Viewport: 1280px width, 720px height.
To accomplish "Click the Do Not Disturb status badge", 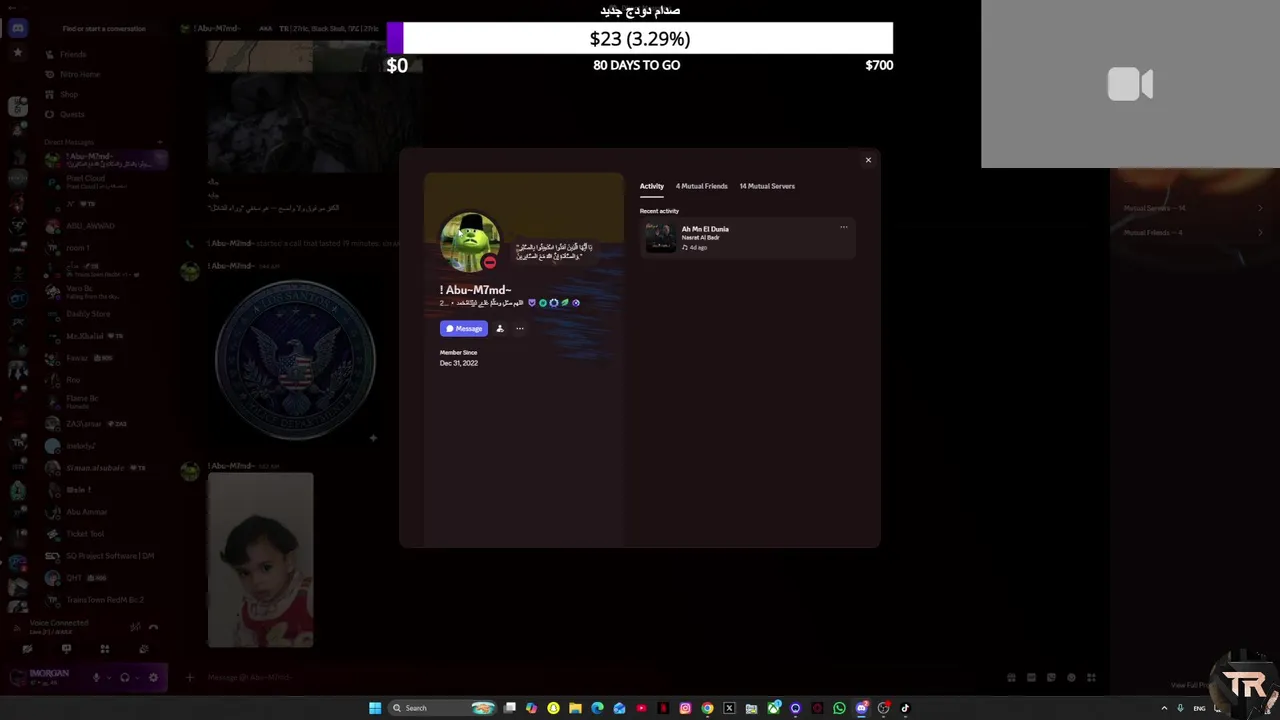I will coord(489,262).
